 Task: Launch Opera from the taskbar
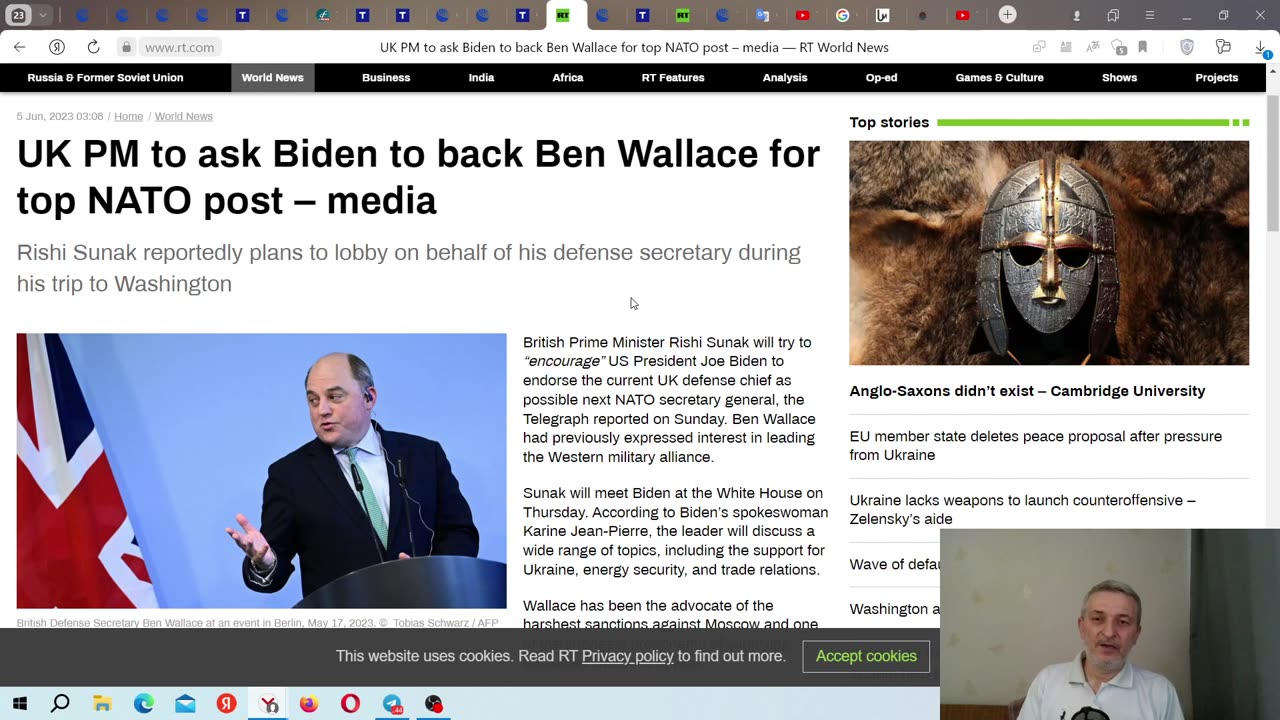point(350,704)
